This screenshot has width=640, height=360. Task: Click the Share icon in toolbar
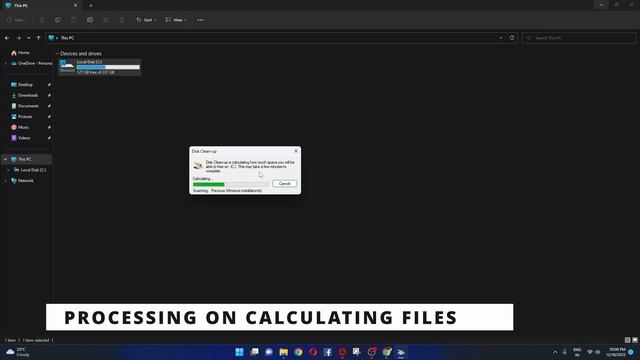coord(106,20)
